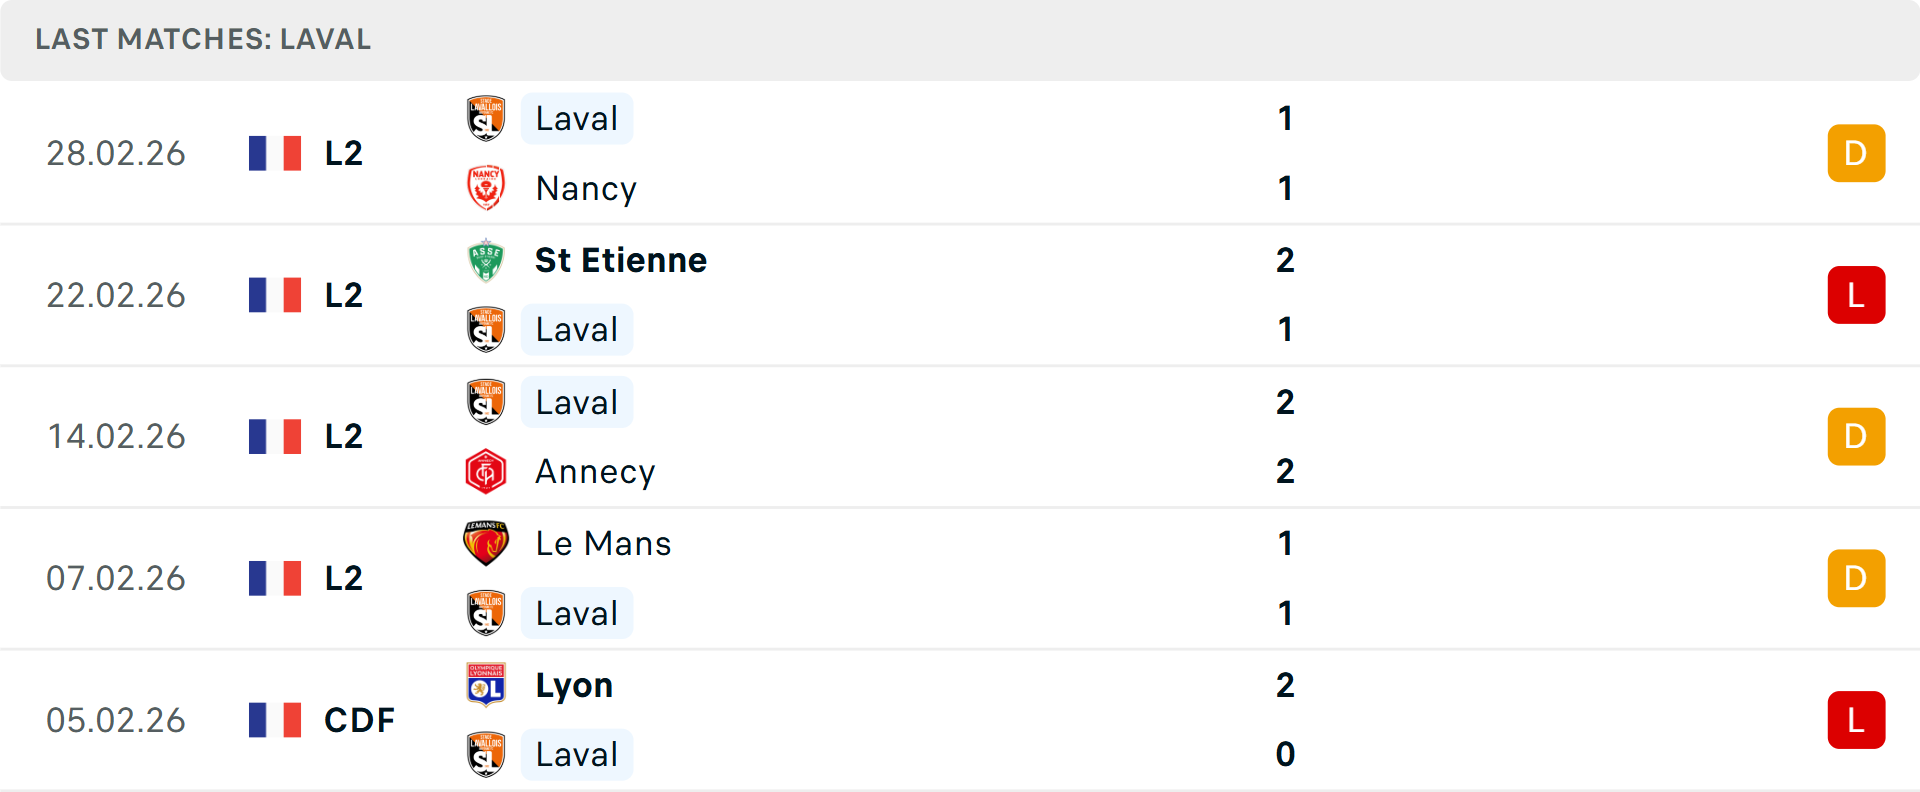Click the Annecy club logo
Viewport: 1920px width, 792px height.
coord(486,471)
